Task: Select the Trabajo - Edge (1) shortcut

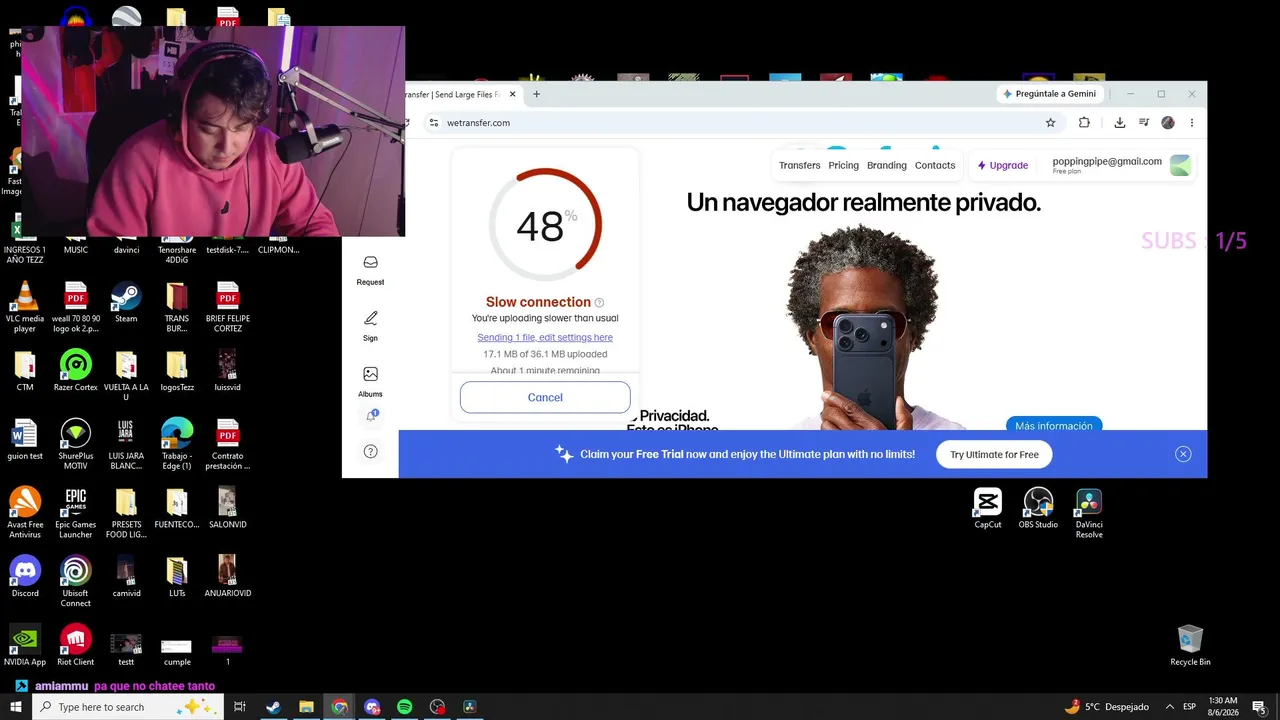Action: point(177,444)
